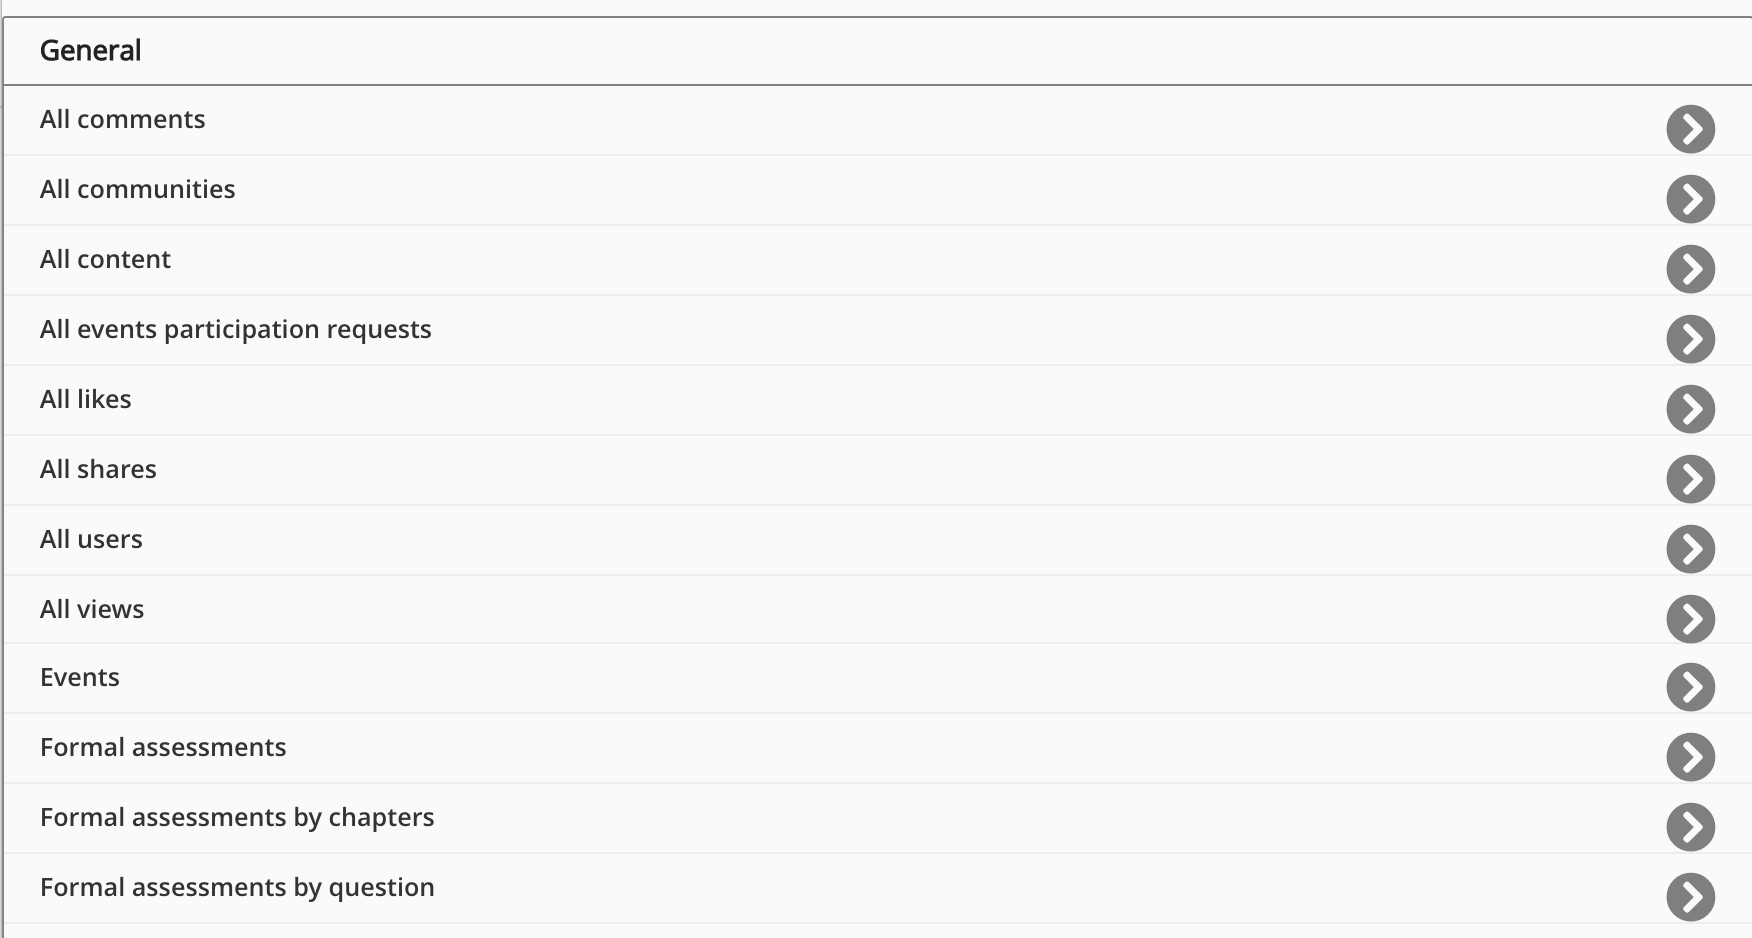
Task: Select All events participation requests text
Action: [x=235, y=330]
